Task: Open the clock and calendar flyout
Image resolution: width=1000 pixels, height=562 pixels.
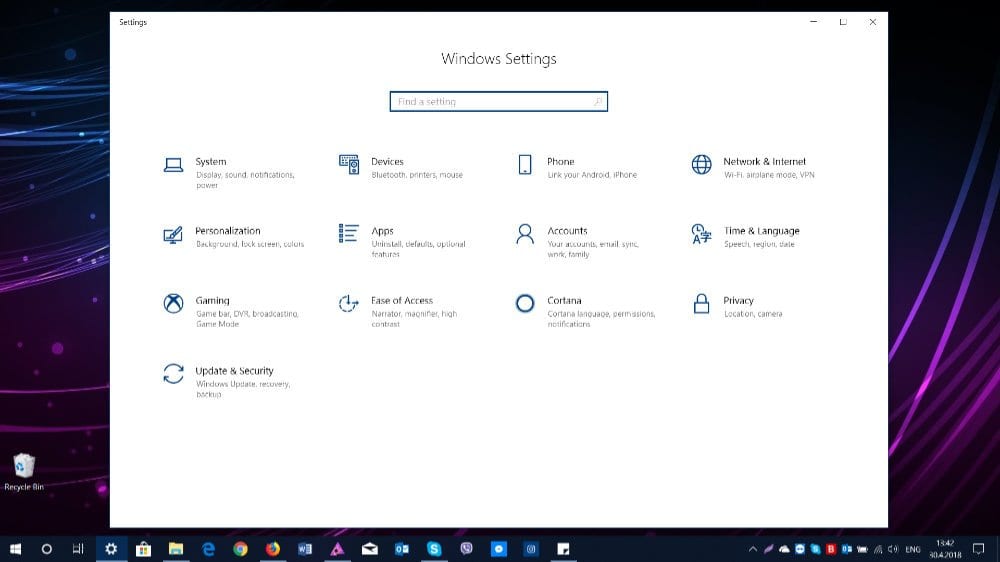Action: [945, 549]
